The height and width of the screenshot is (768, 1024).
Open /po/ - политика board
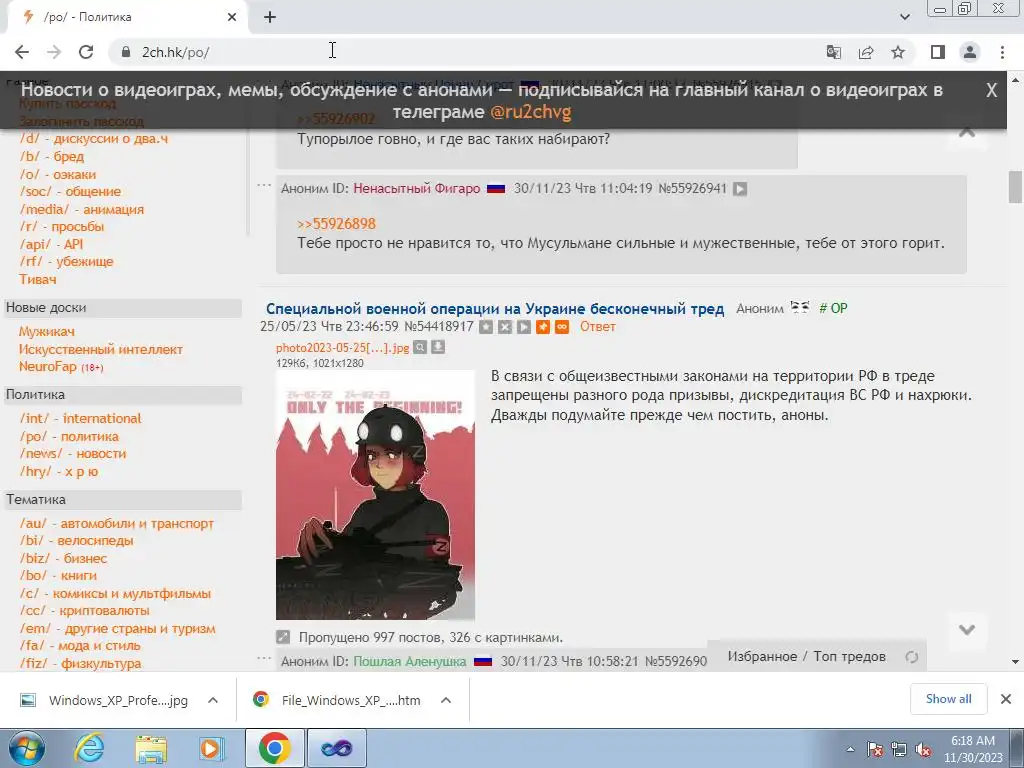click(69, 436)
